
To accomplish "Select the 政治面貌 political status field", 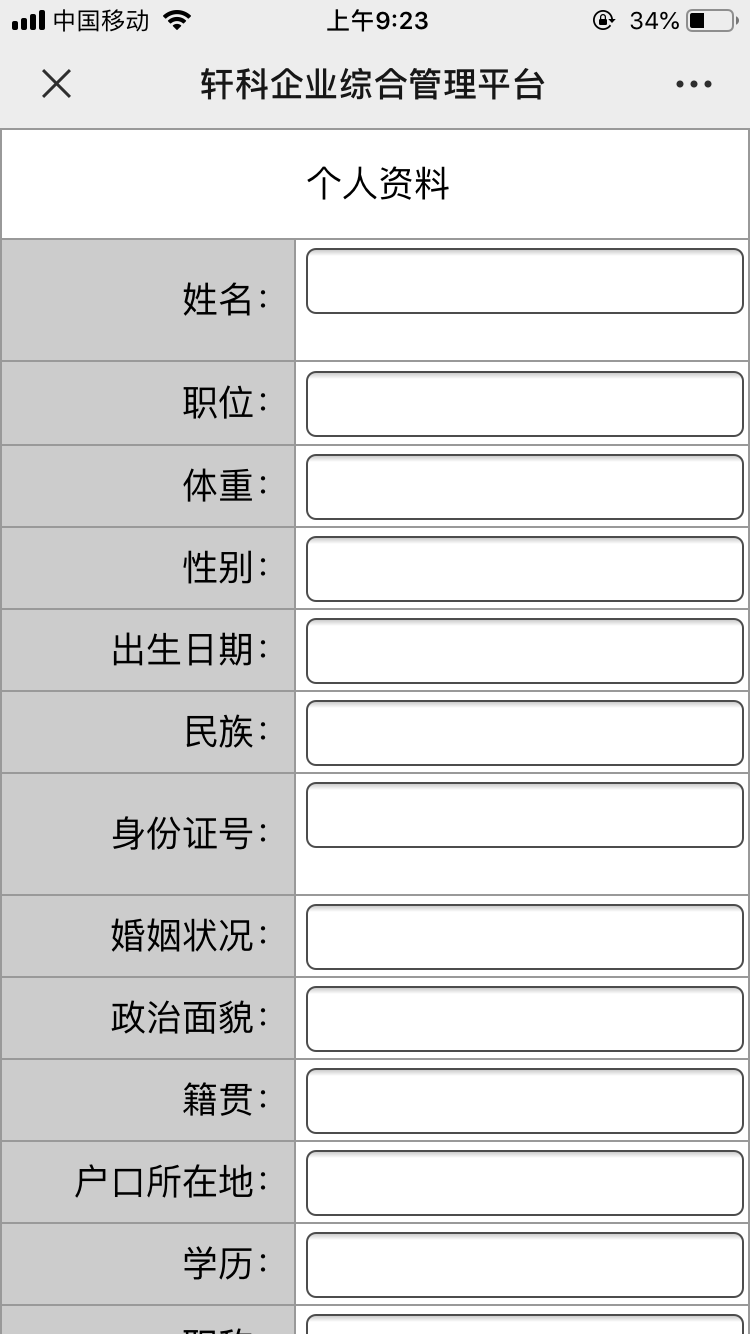I will [524, 1019].
